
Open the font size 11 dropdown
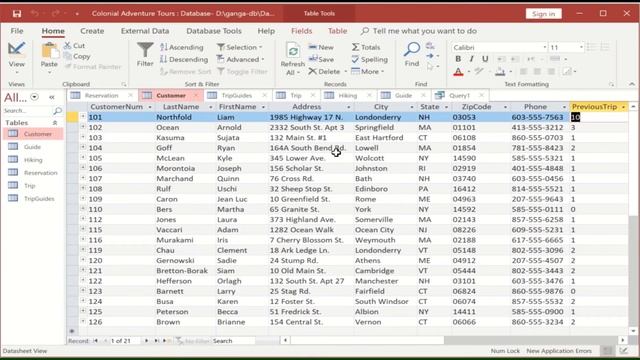(581, 47)
